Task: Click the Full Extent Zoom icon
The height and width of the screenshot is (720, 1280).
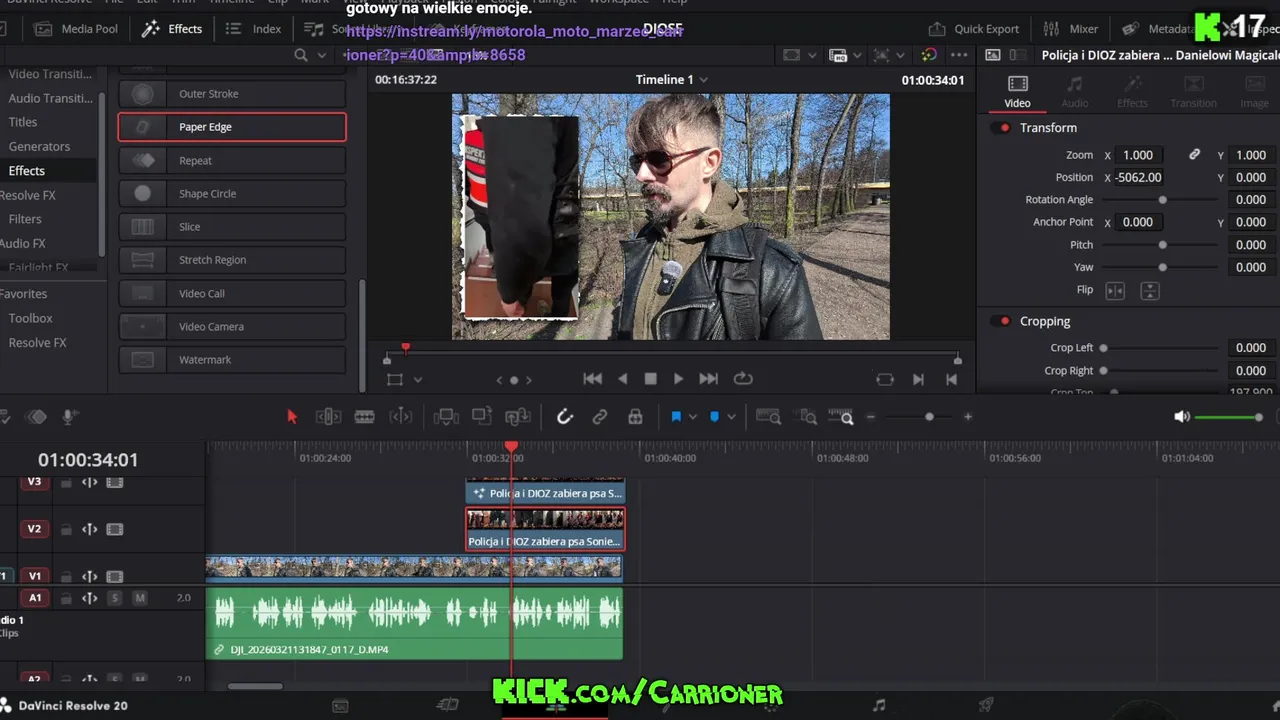Action: tap(768, 417)
